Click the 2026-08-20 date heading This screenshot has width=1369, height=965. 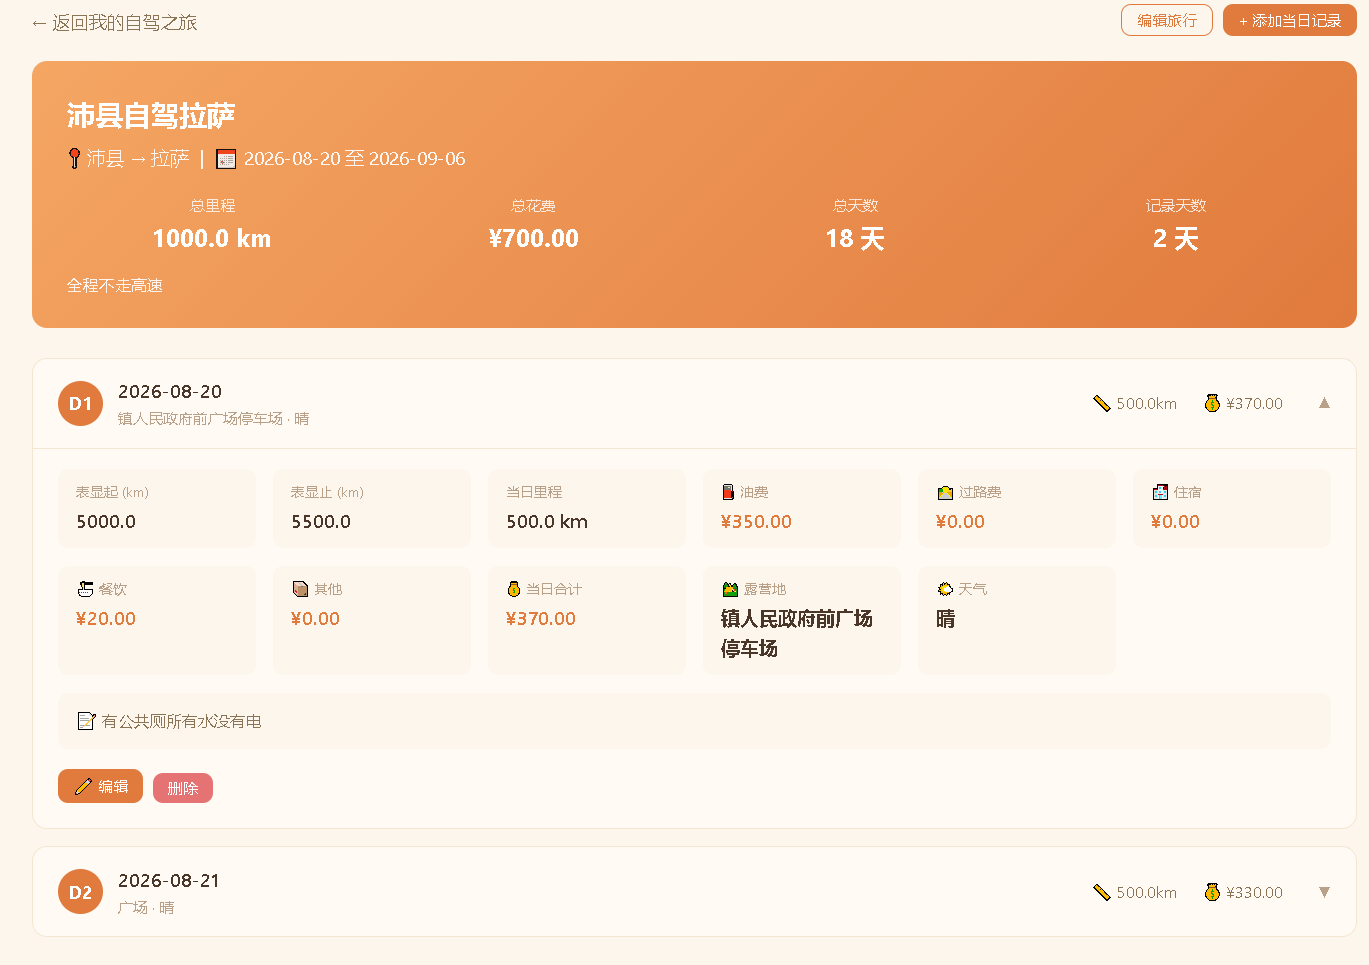point(170,391)
